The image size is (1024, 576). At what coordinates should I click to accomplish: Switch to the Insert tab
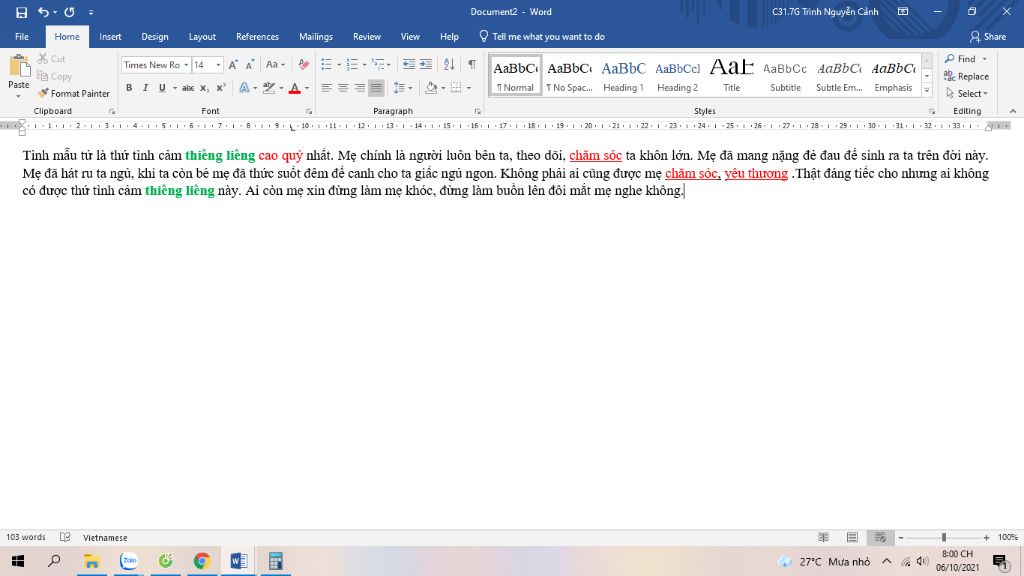click(110, 37)
